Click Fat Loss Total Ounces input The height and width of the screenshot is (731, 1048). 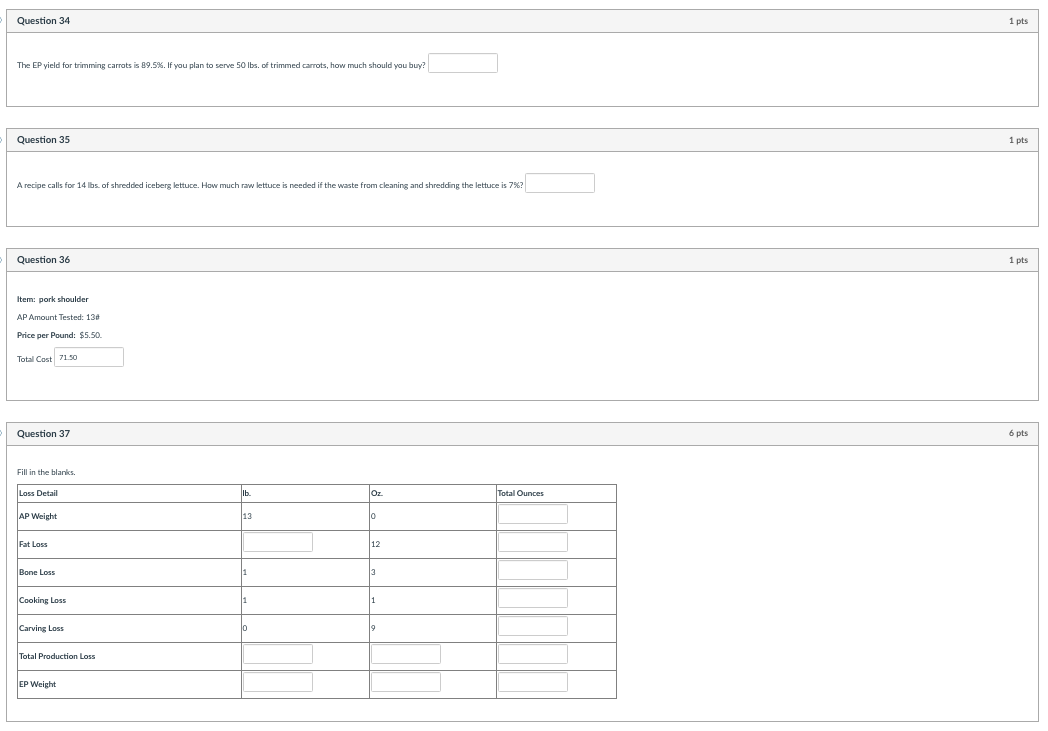[x=533, y=542]
